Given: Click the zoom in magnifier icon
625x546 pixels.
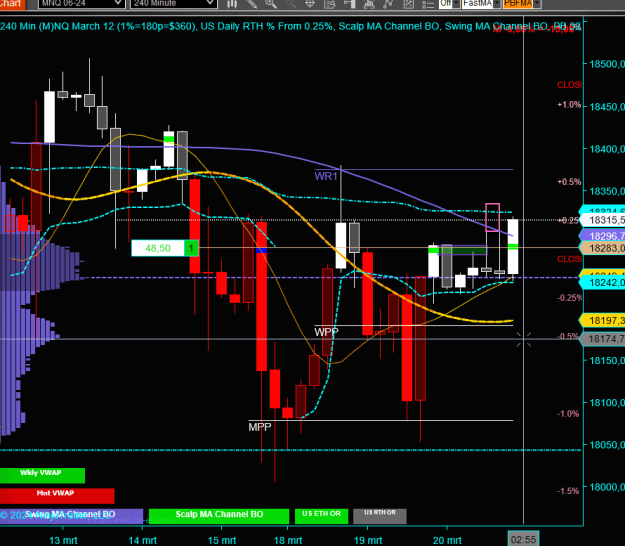Looking at the screenshot, I should point(271,4).
